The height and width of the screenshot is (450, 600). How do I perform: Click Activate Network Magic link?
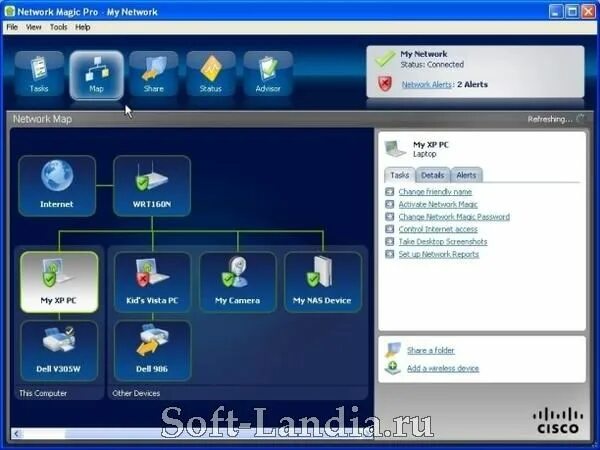pos(438,204)
